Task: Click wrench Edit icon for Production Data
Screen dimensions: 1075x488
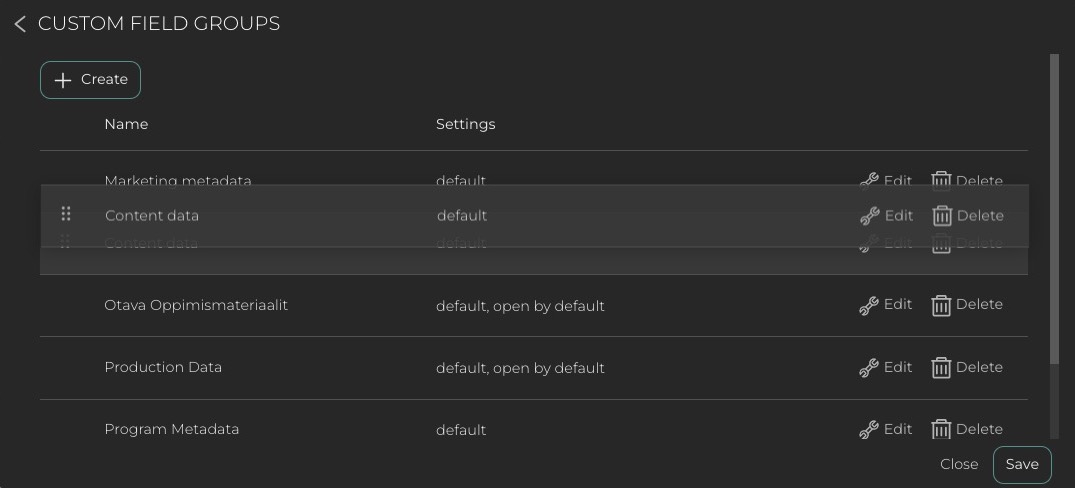Action: [869, 368]
